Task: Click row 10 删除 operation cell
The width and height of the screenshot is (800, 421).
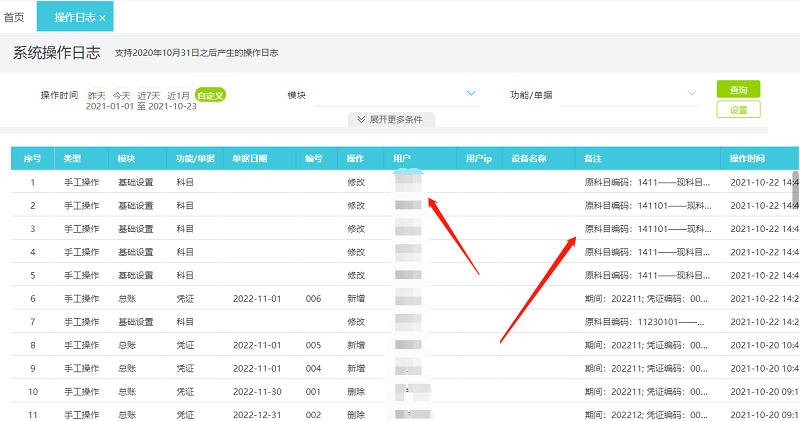Action: (x=356, y=392)
